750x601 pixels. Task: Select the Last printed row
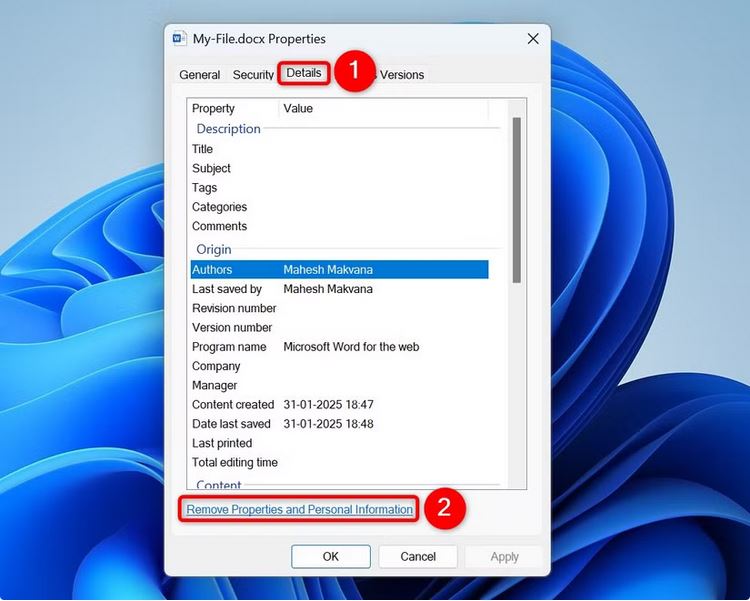(x=339, y=443)
